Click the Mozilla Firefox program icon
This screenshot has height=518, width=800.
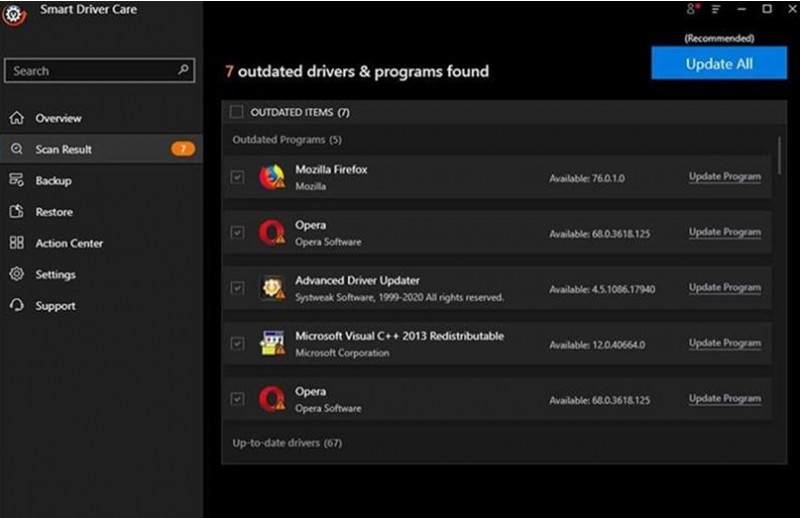coord(271,177)
